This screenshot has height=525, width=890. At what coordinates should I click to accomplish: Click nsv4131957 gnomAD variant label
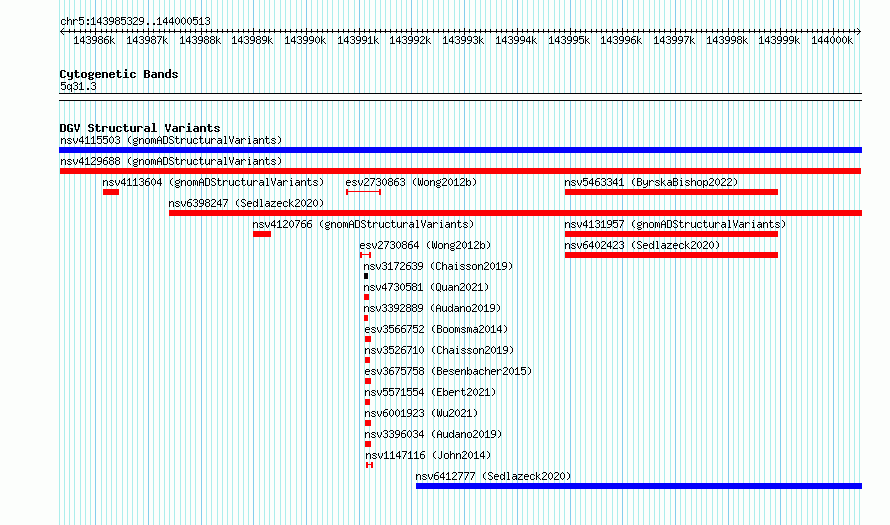tap(675, 224)
